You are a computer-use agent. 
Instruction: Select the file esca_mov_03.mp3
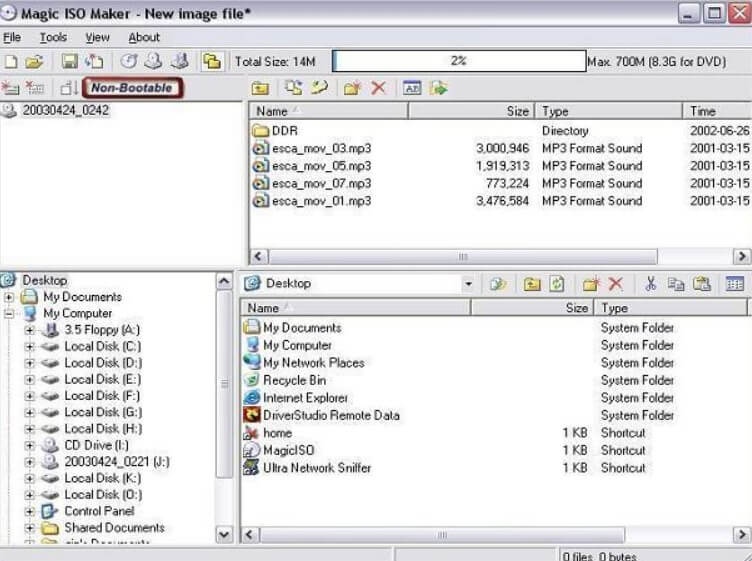point(321,148)
